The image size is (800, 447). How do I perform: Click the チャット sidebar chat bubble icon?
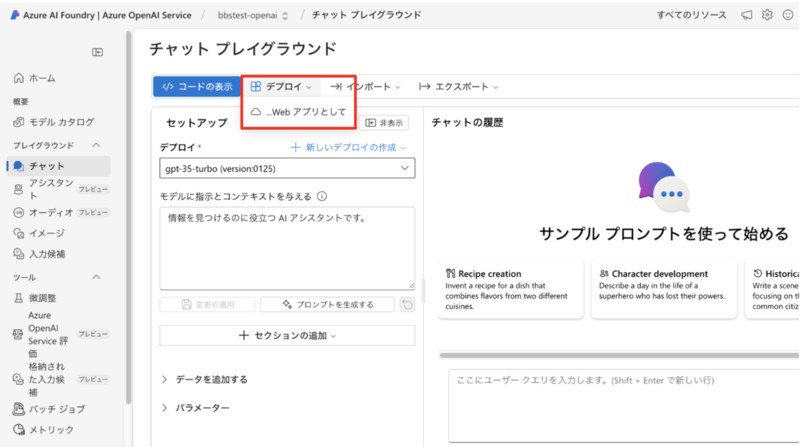pos(18,166)
